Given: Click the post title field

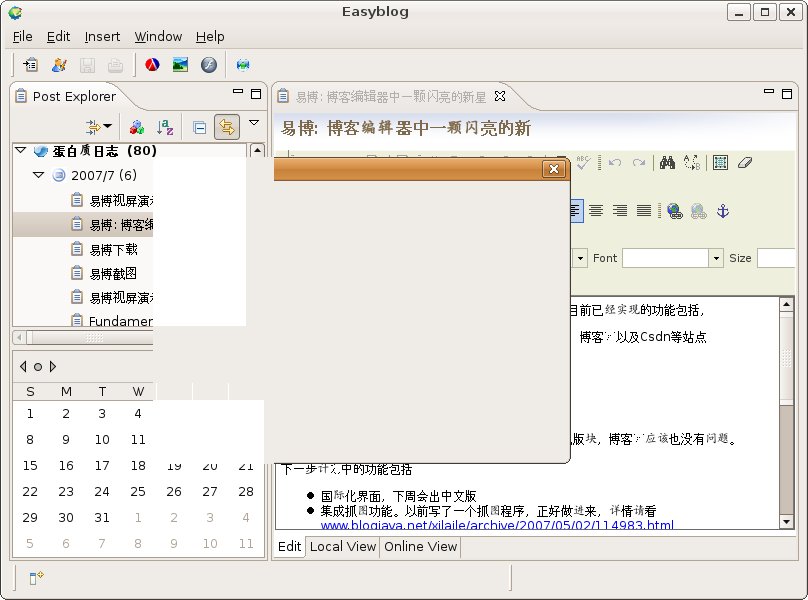Looking at the screenshot, I should click(x=536, y=128).
